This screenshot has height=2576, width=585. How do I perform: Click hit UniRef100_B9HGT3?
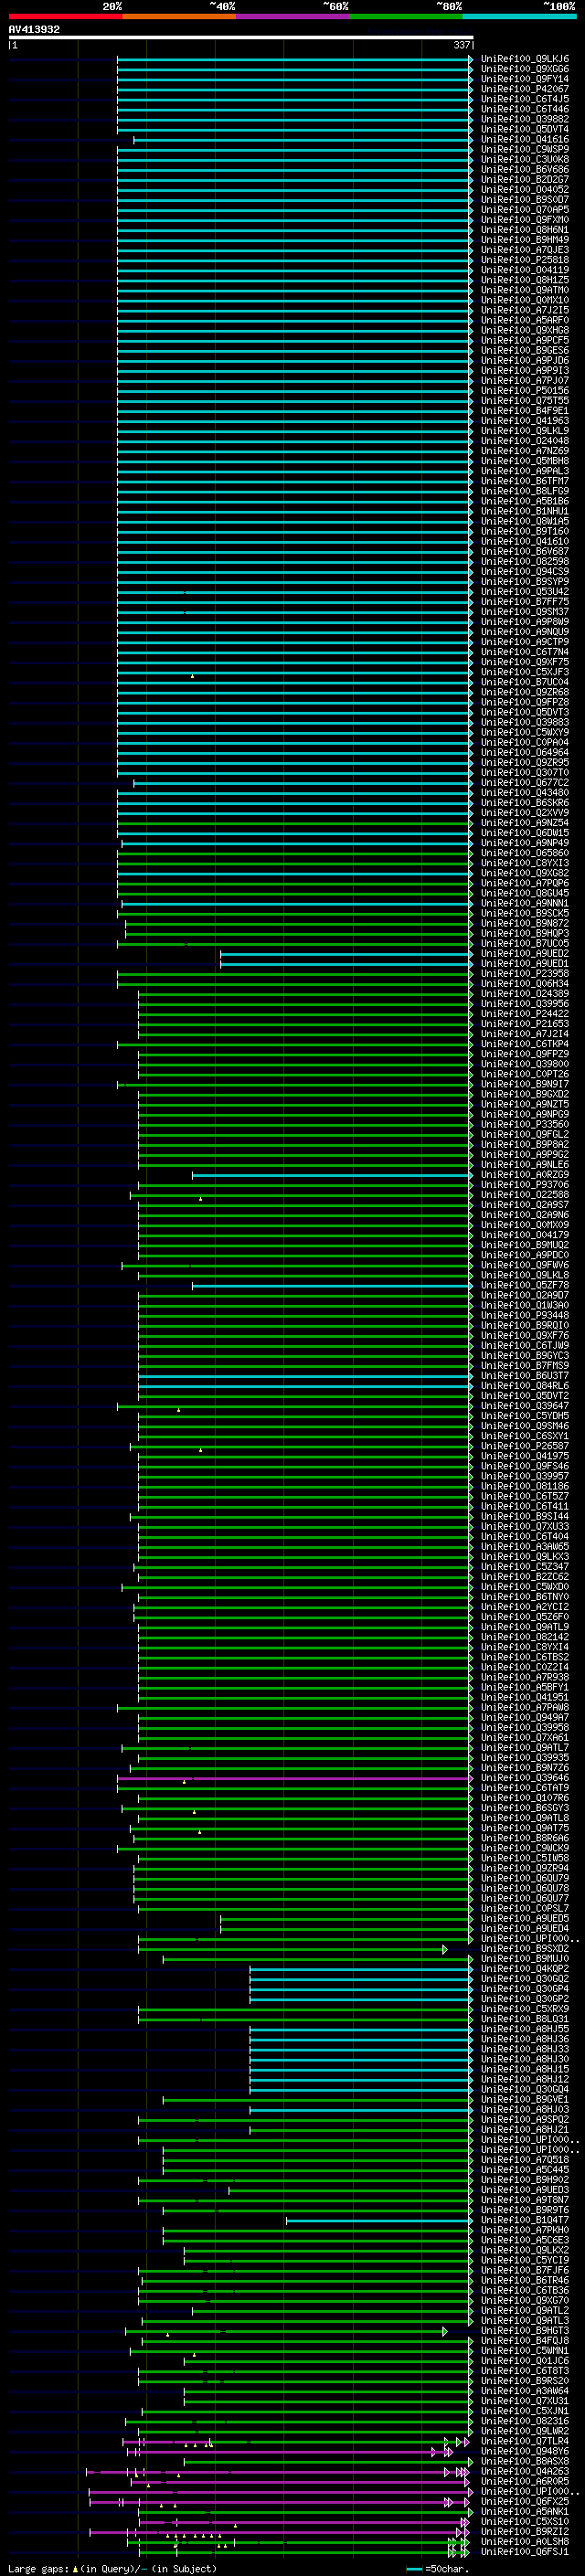click(525, 2331)
